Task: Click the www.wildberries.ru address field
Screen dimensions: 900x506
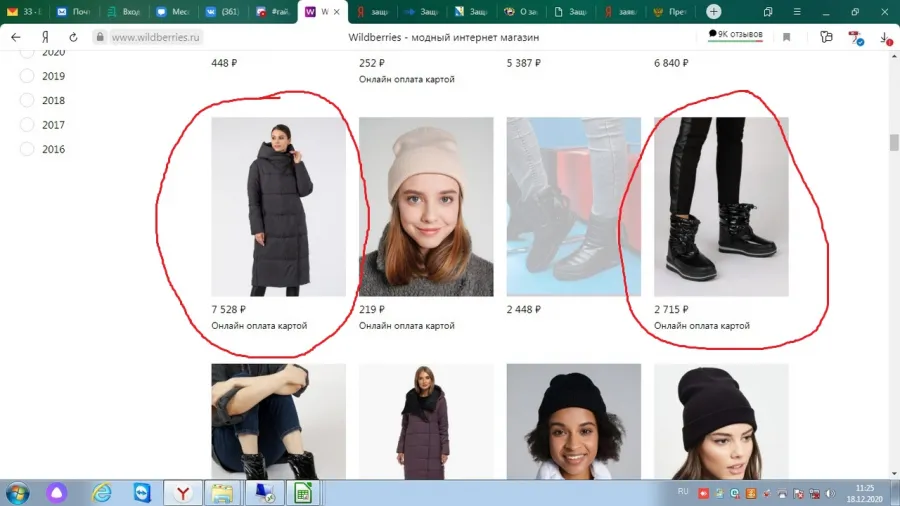Action: click(155, 37)
